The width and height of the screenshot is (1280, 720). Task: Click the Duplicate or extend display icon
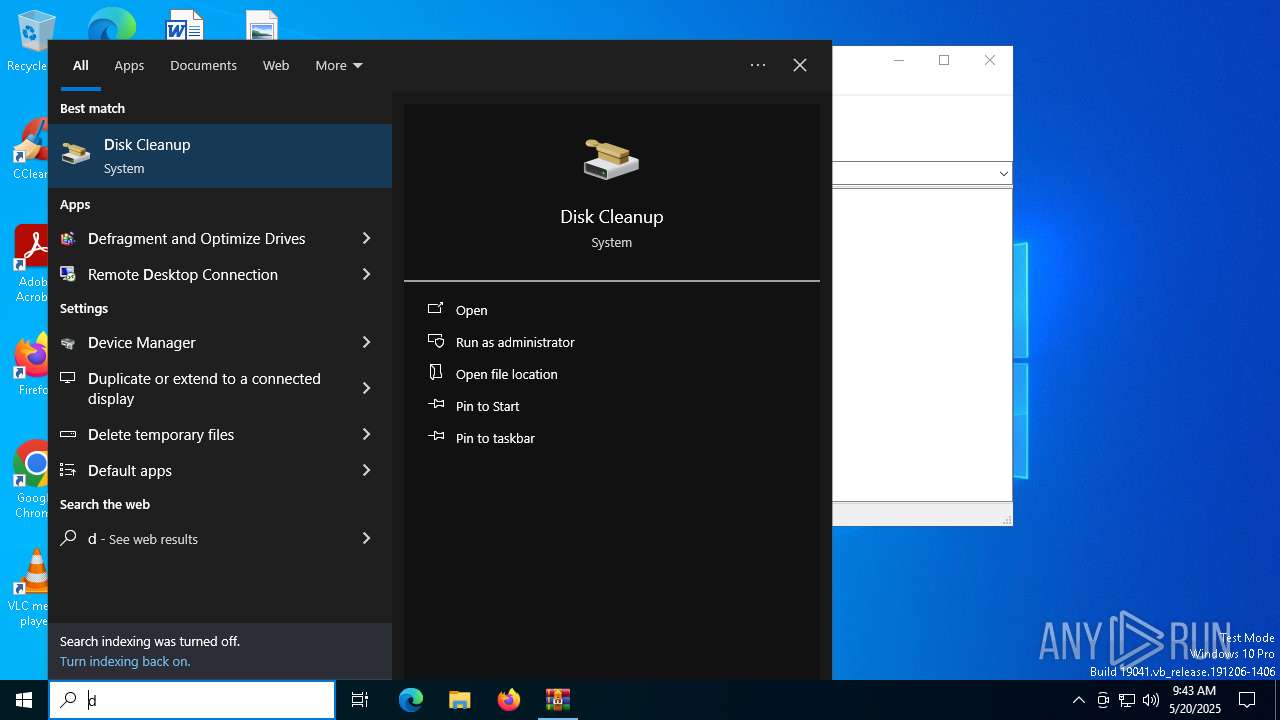point(68,378)
